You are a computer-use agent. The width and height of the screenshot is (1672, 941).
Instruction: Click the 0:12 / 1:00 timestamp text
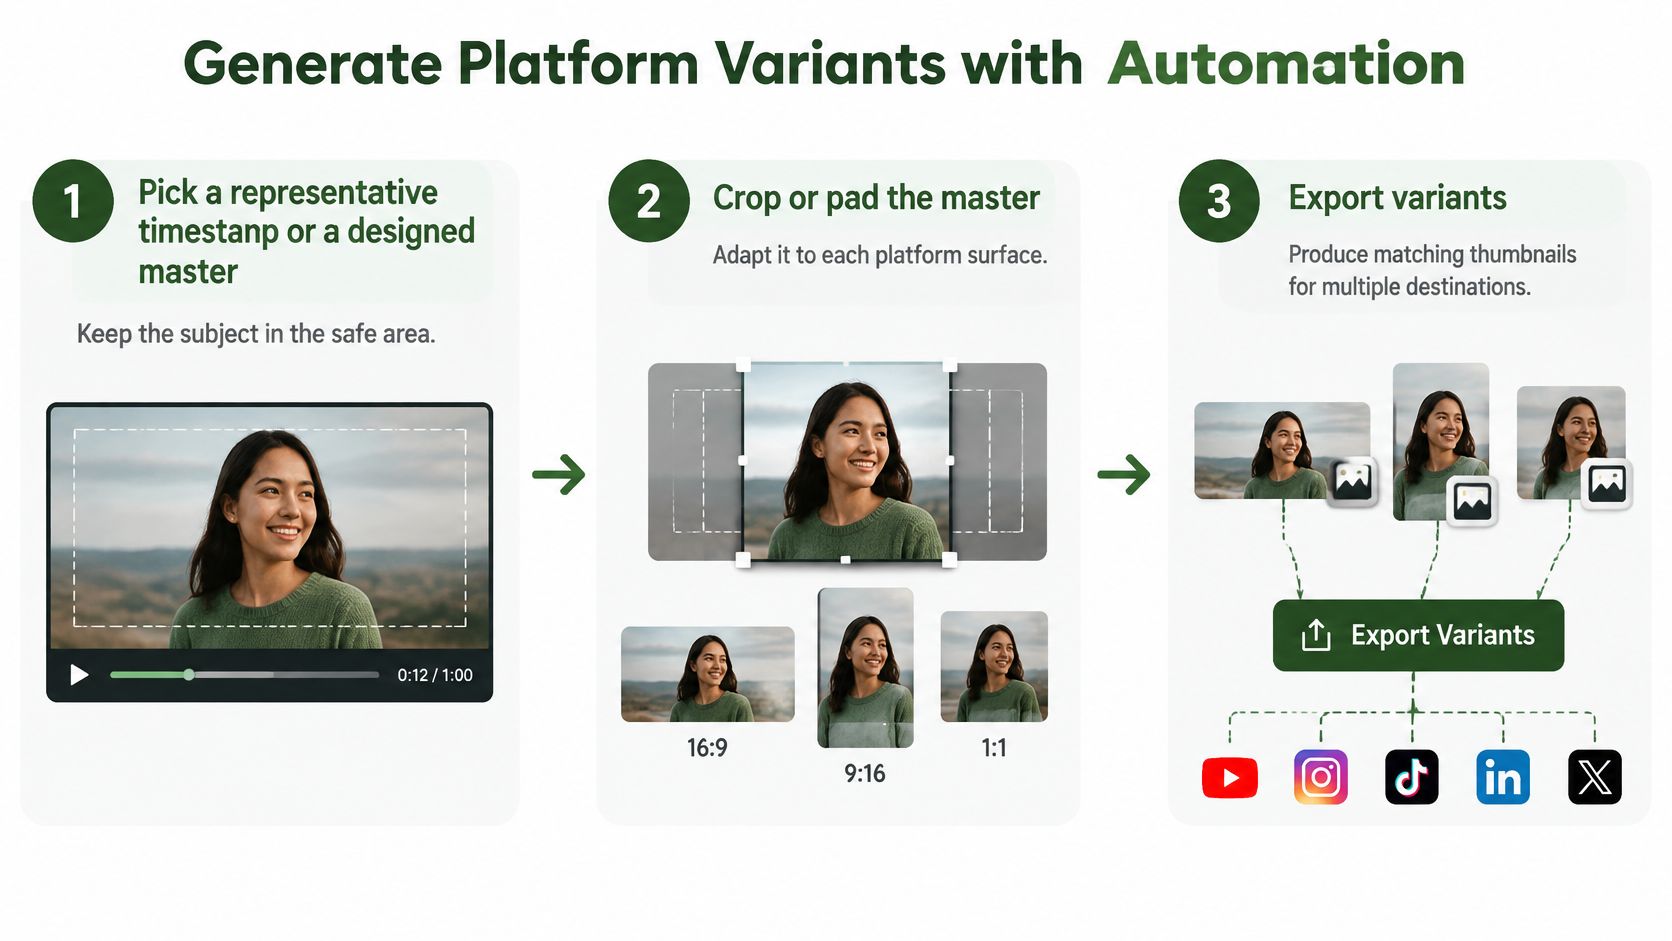point(435,675)
